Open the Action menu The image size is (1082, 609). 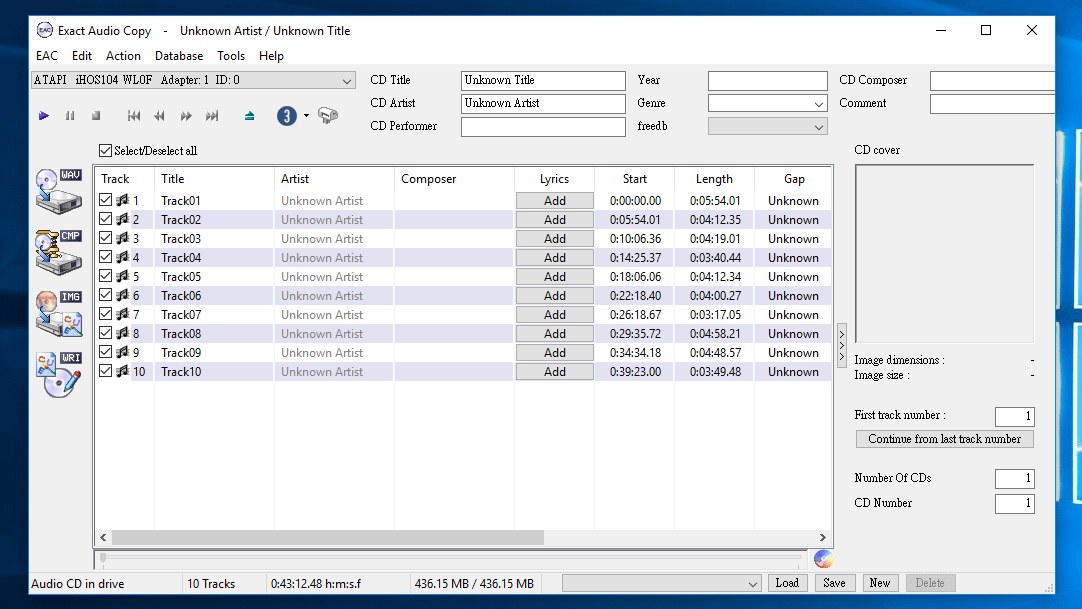[x=123, y=56]
